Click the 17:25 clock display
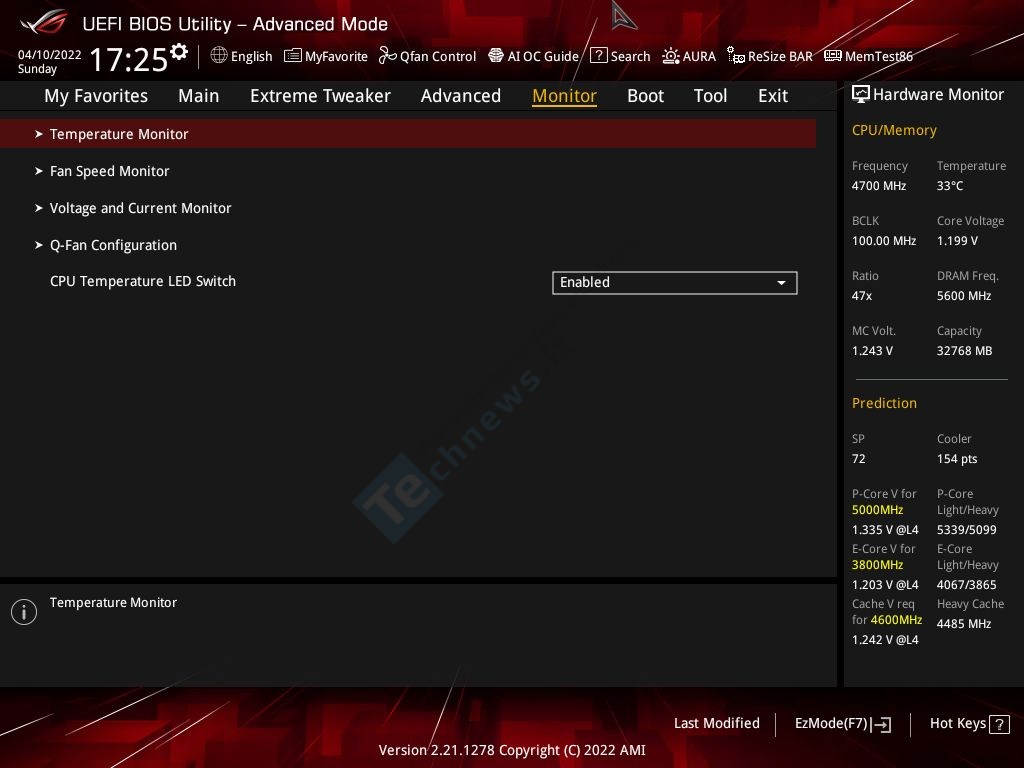The width and height of the screenshot is (1024, 768). (x=129, y=59)
